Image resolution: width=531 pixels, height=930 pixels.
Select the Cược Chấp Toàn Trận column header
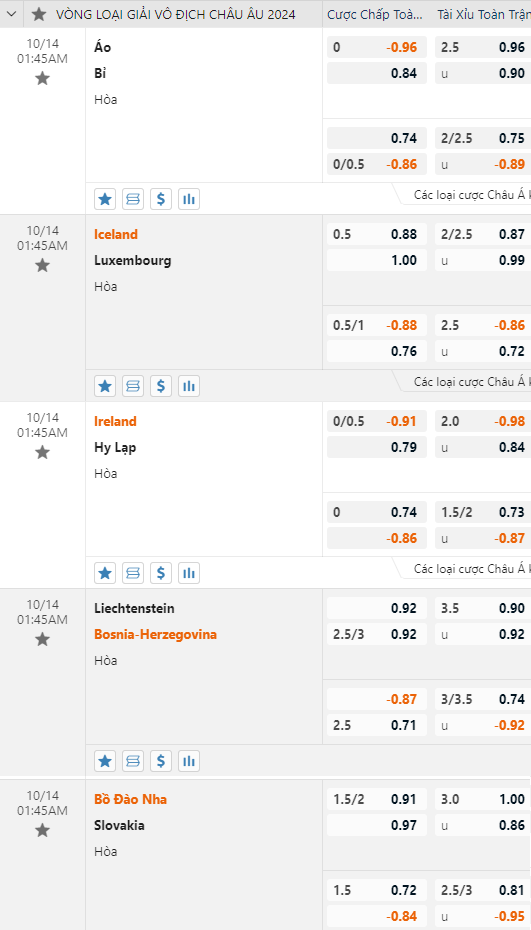pyautogui.click(x=375, y=15)
